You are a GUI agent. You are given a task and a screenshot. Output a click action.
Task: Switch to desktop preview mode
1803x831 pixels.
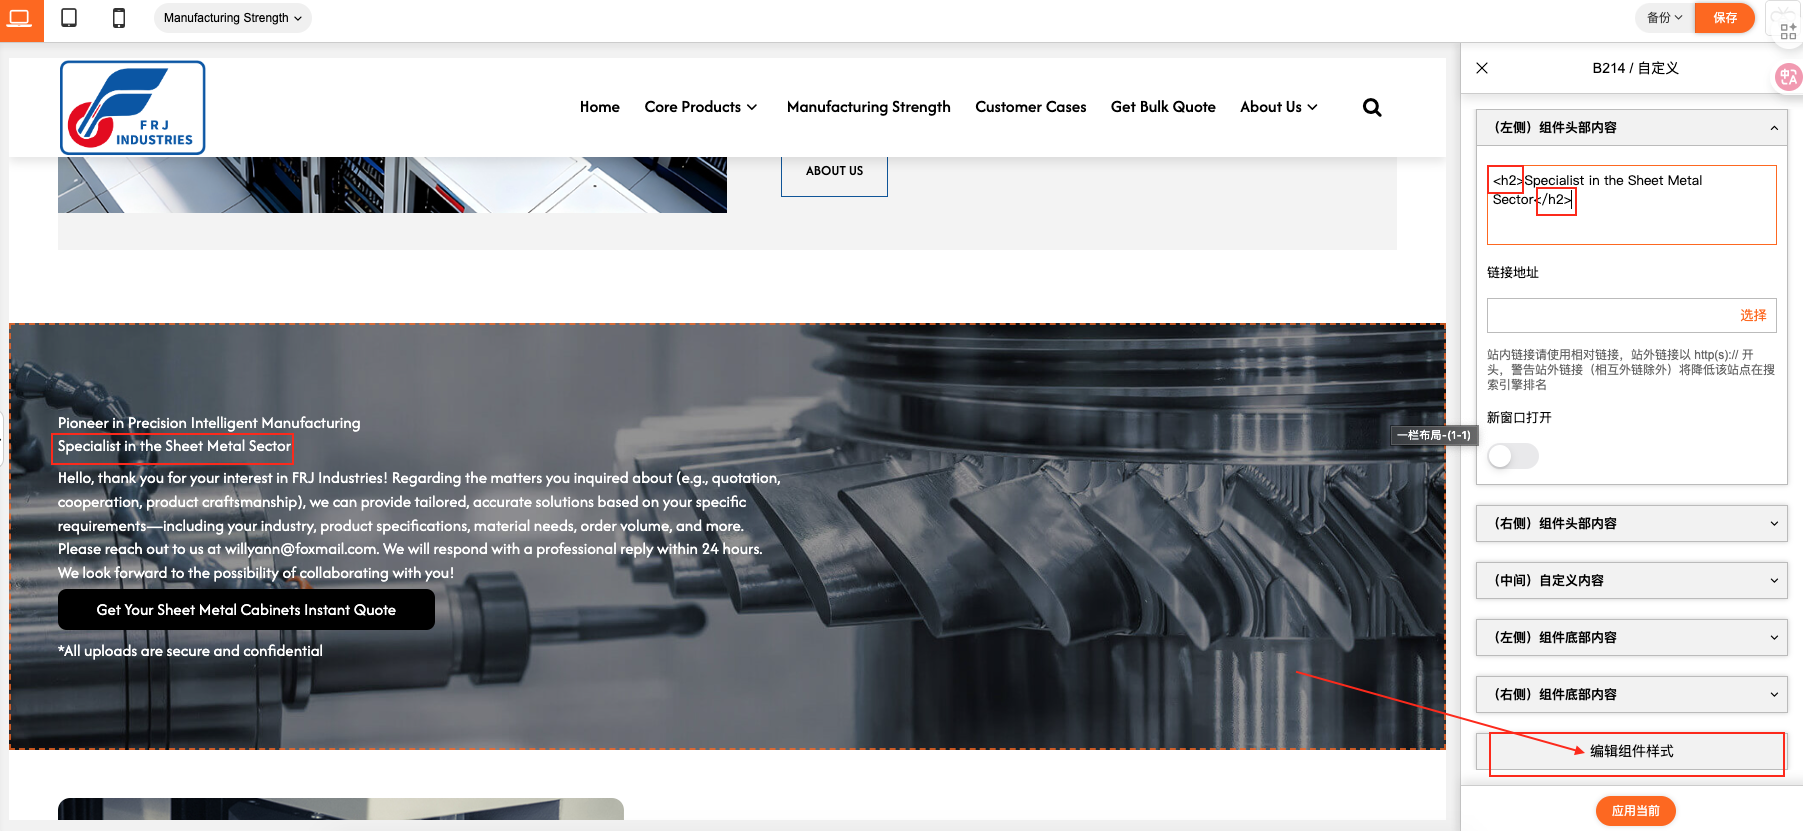point(20,18)
